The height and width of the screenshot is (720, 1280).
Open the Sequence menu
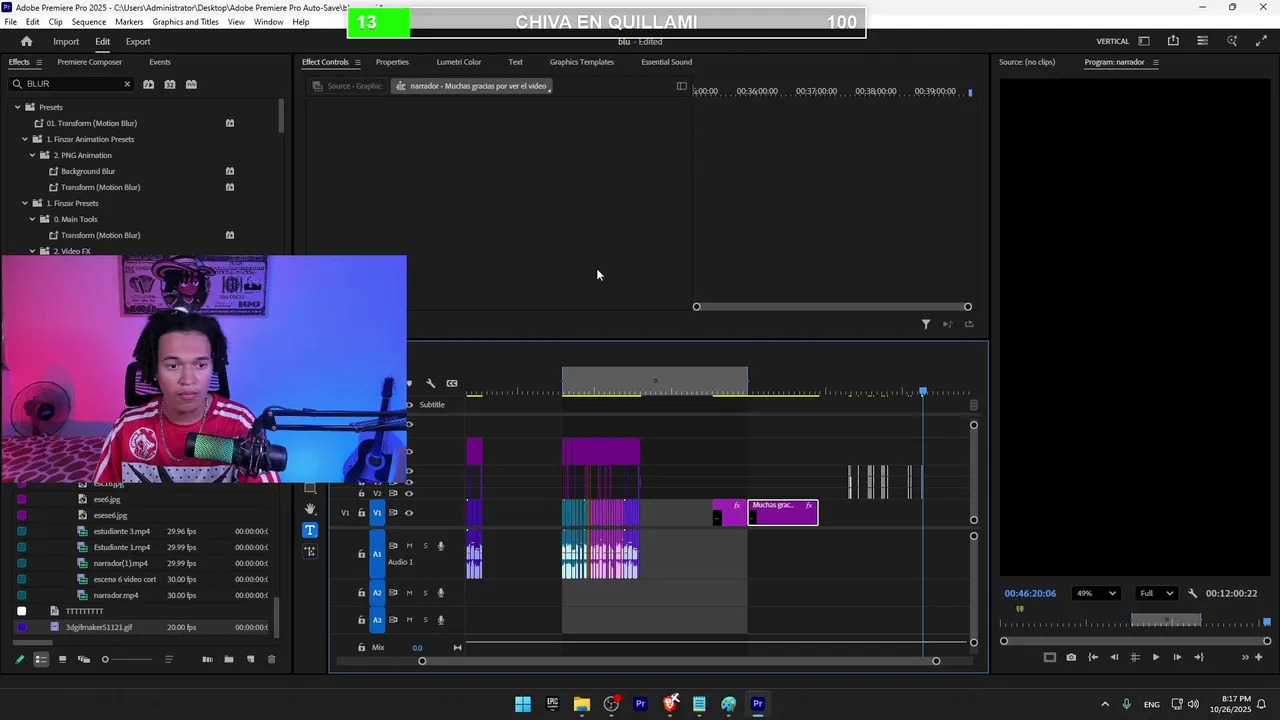[x=89, y=22]
